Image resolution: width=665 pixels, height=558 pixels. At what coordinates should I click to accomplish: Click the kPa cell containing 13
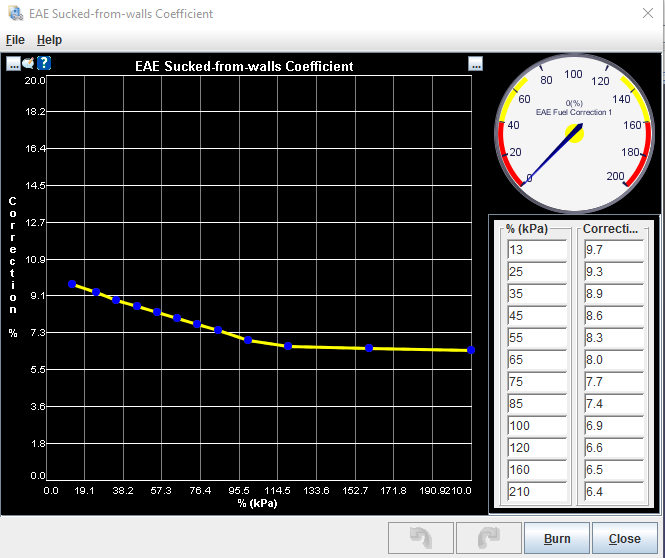537,250
